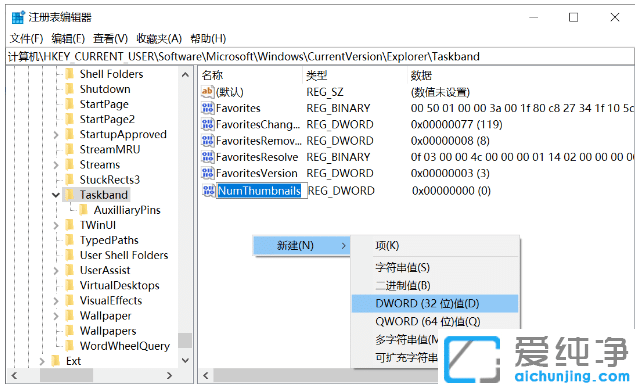Viewport: 638px width, 389px height.
Task: Click the data value 0x00000077 (119)
Action: click(457, 124)
